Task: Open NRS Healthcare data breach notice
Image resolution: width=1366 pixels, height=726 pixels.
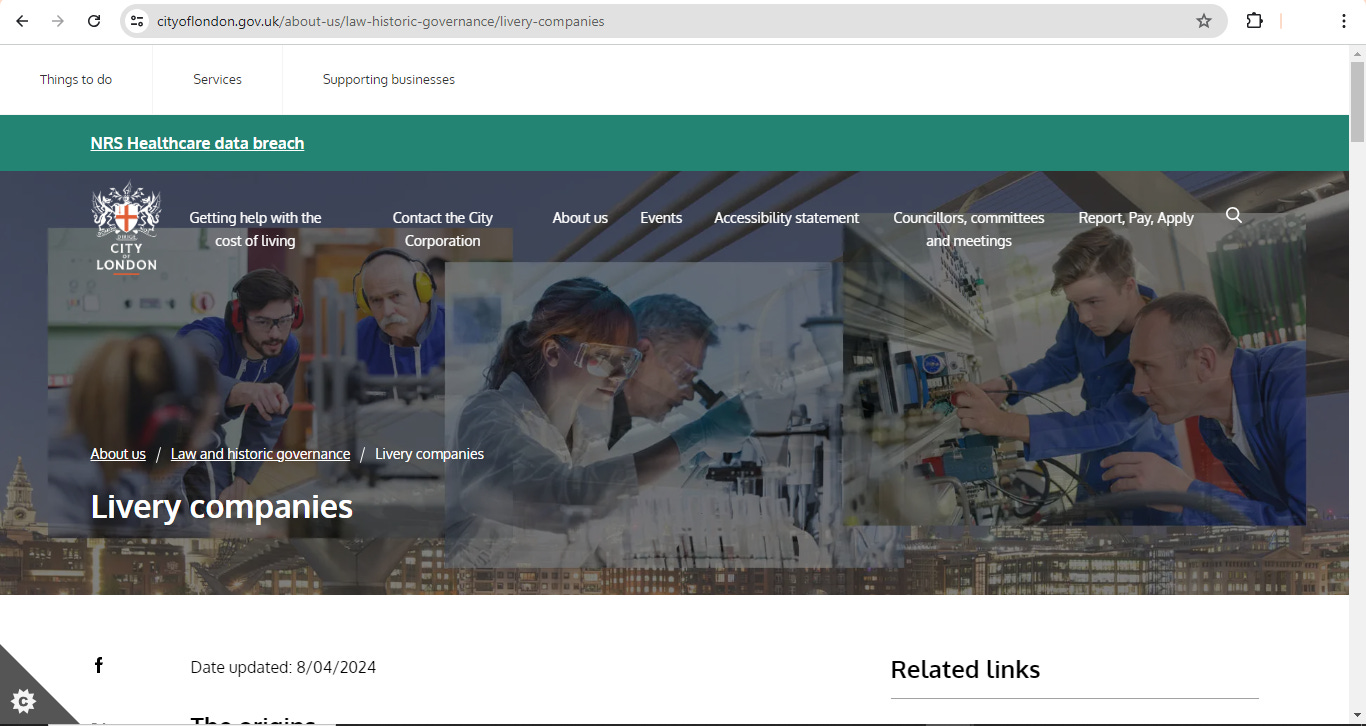Action: coord(197,143)
